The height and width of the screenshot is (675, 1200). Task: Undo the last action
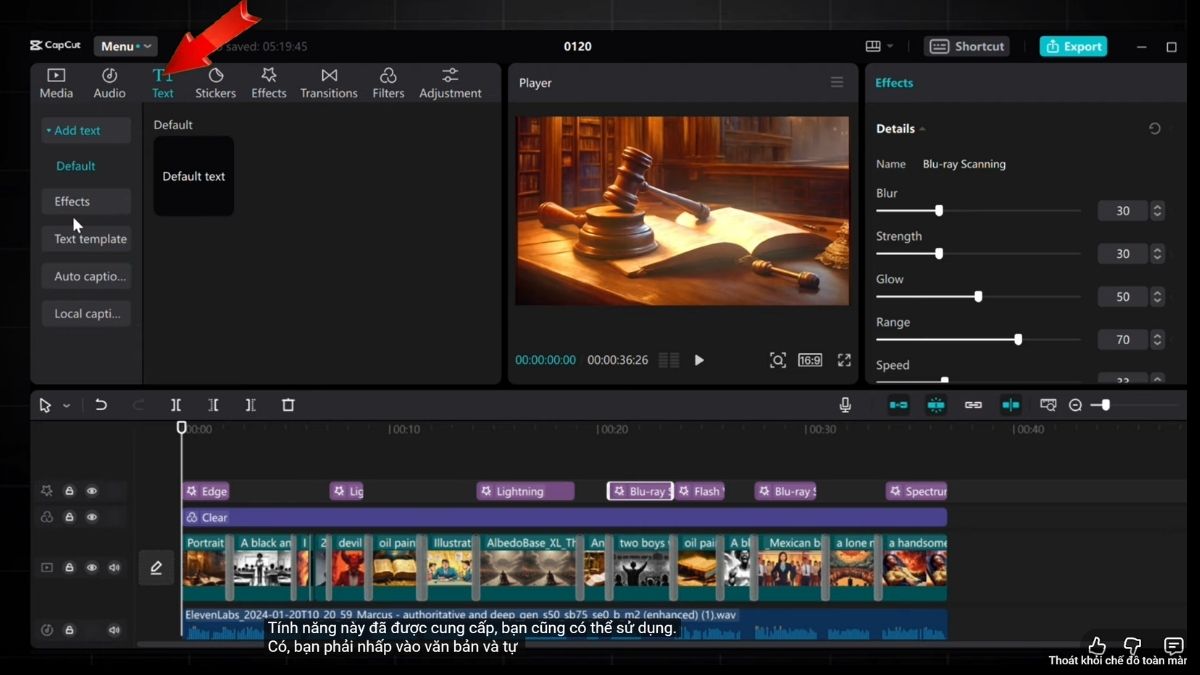click(x=100, y=405)
